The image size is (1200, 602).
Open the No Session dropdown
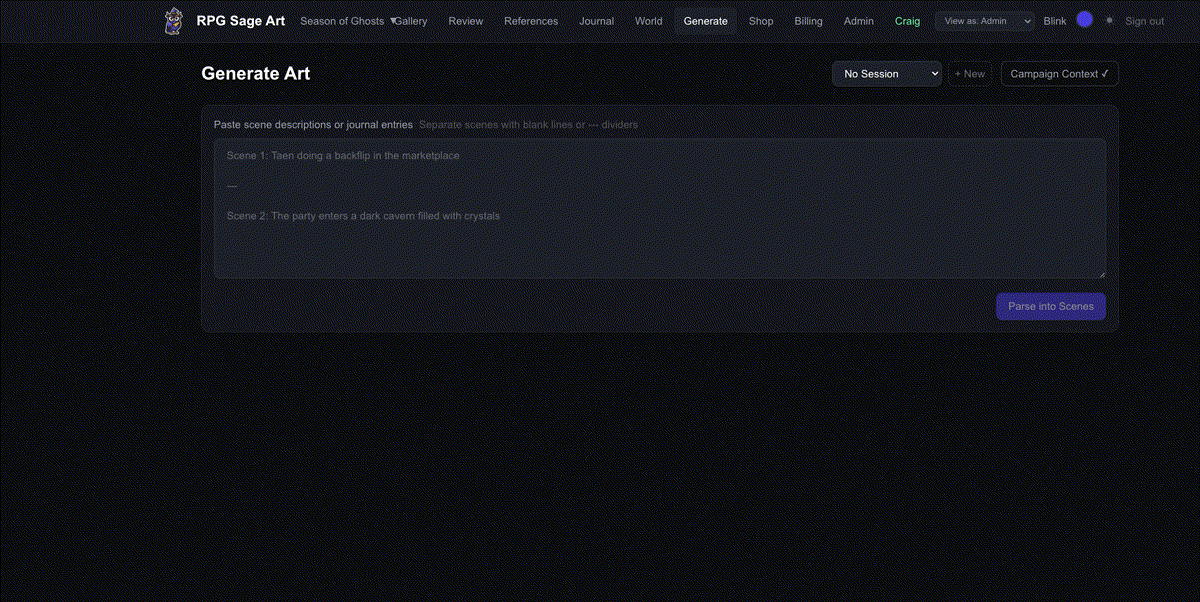click(886, 74)
